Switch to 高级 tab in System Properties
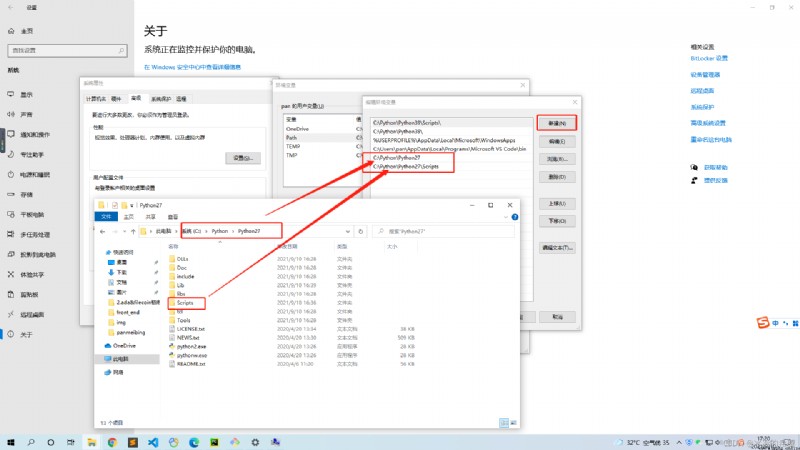The width and height of the screenshot is (800, 450). [136, 98]
